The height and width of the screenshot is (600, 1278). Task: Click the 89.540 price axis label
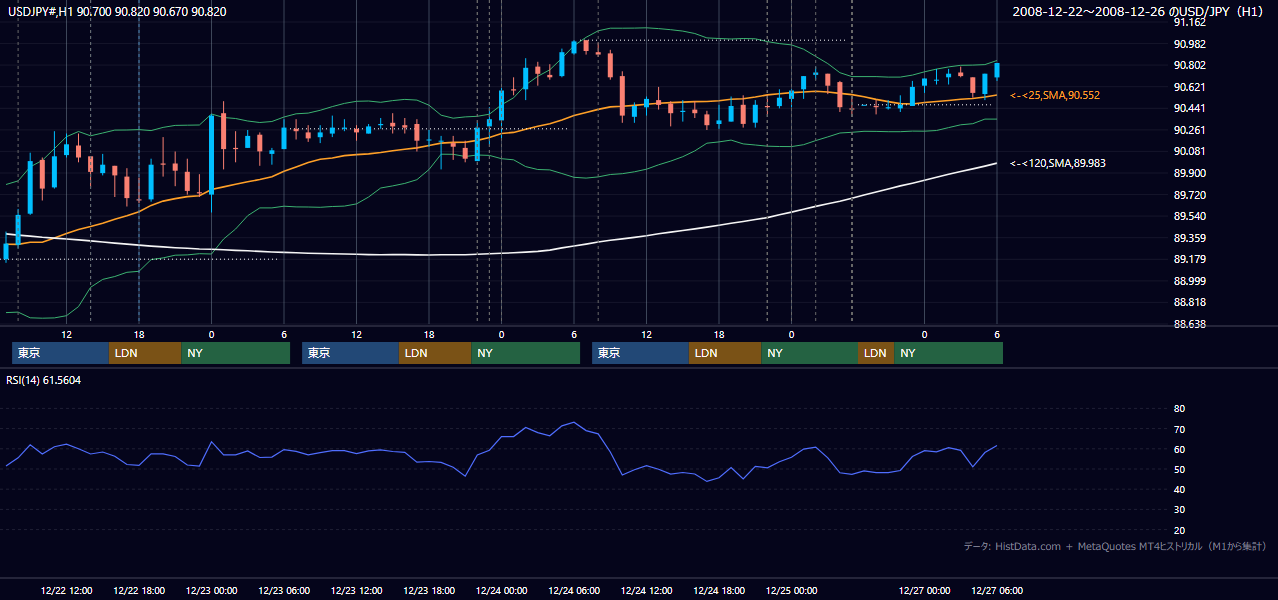[1189, 216]
